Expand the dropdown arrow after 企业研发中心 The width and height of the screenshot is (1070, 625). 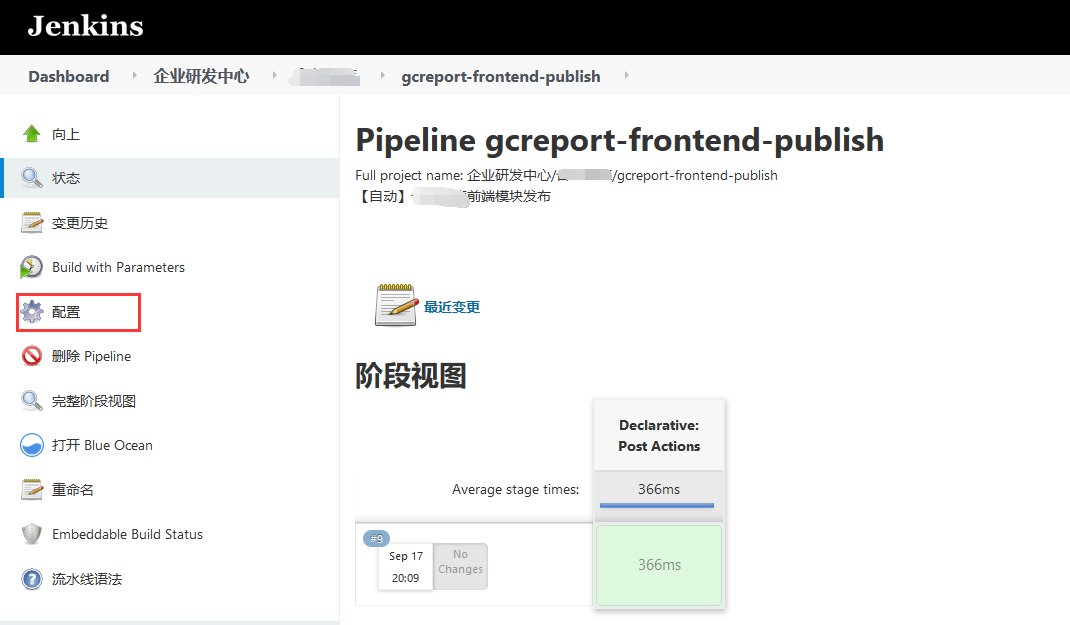pos(274,75)
